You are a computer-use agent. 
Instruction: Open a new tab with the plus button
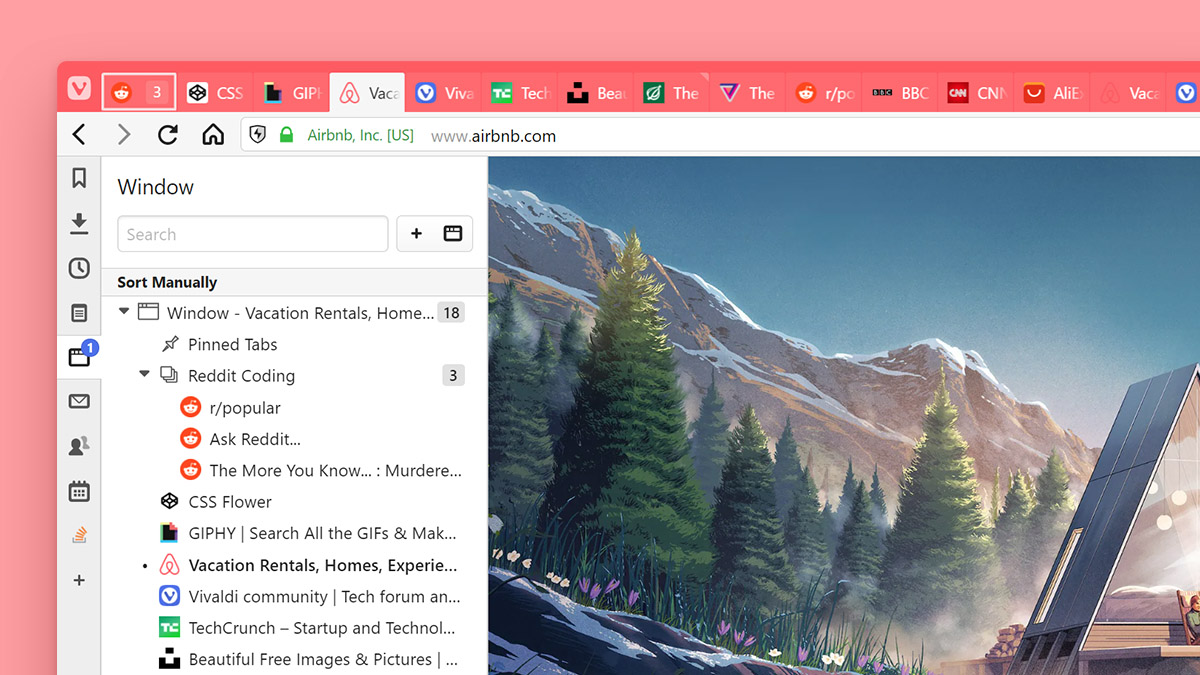pos(416,233)
